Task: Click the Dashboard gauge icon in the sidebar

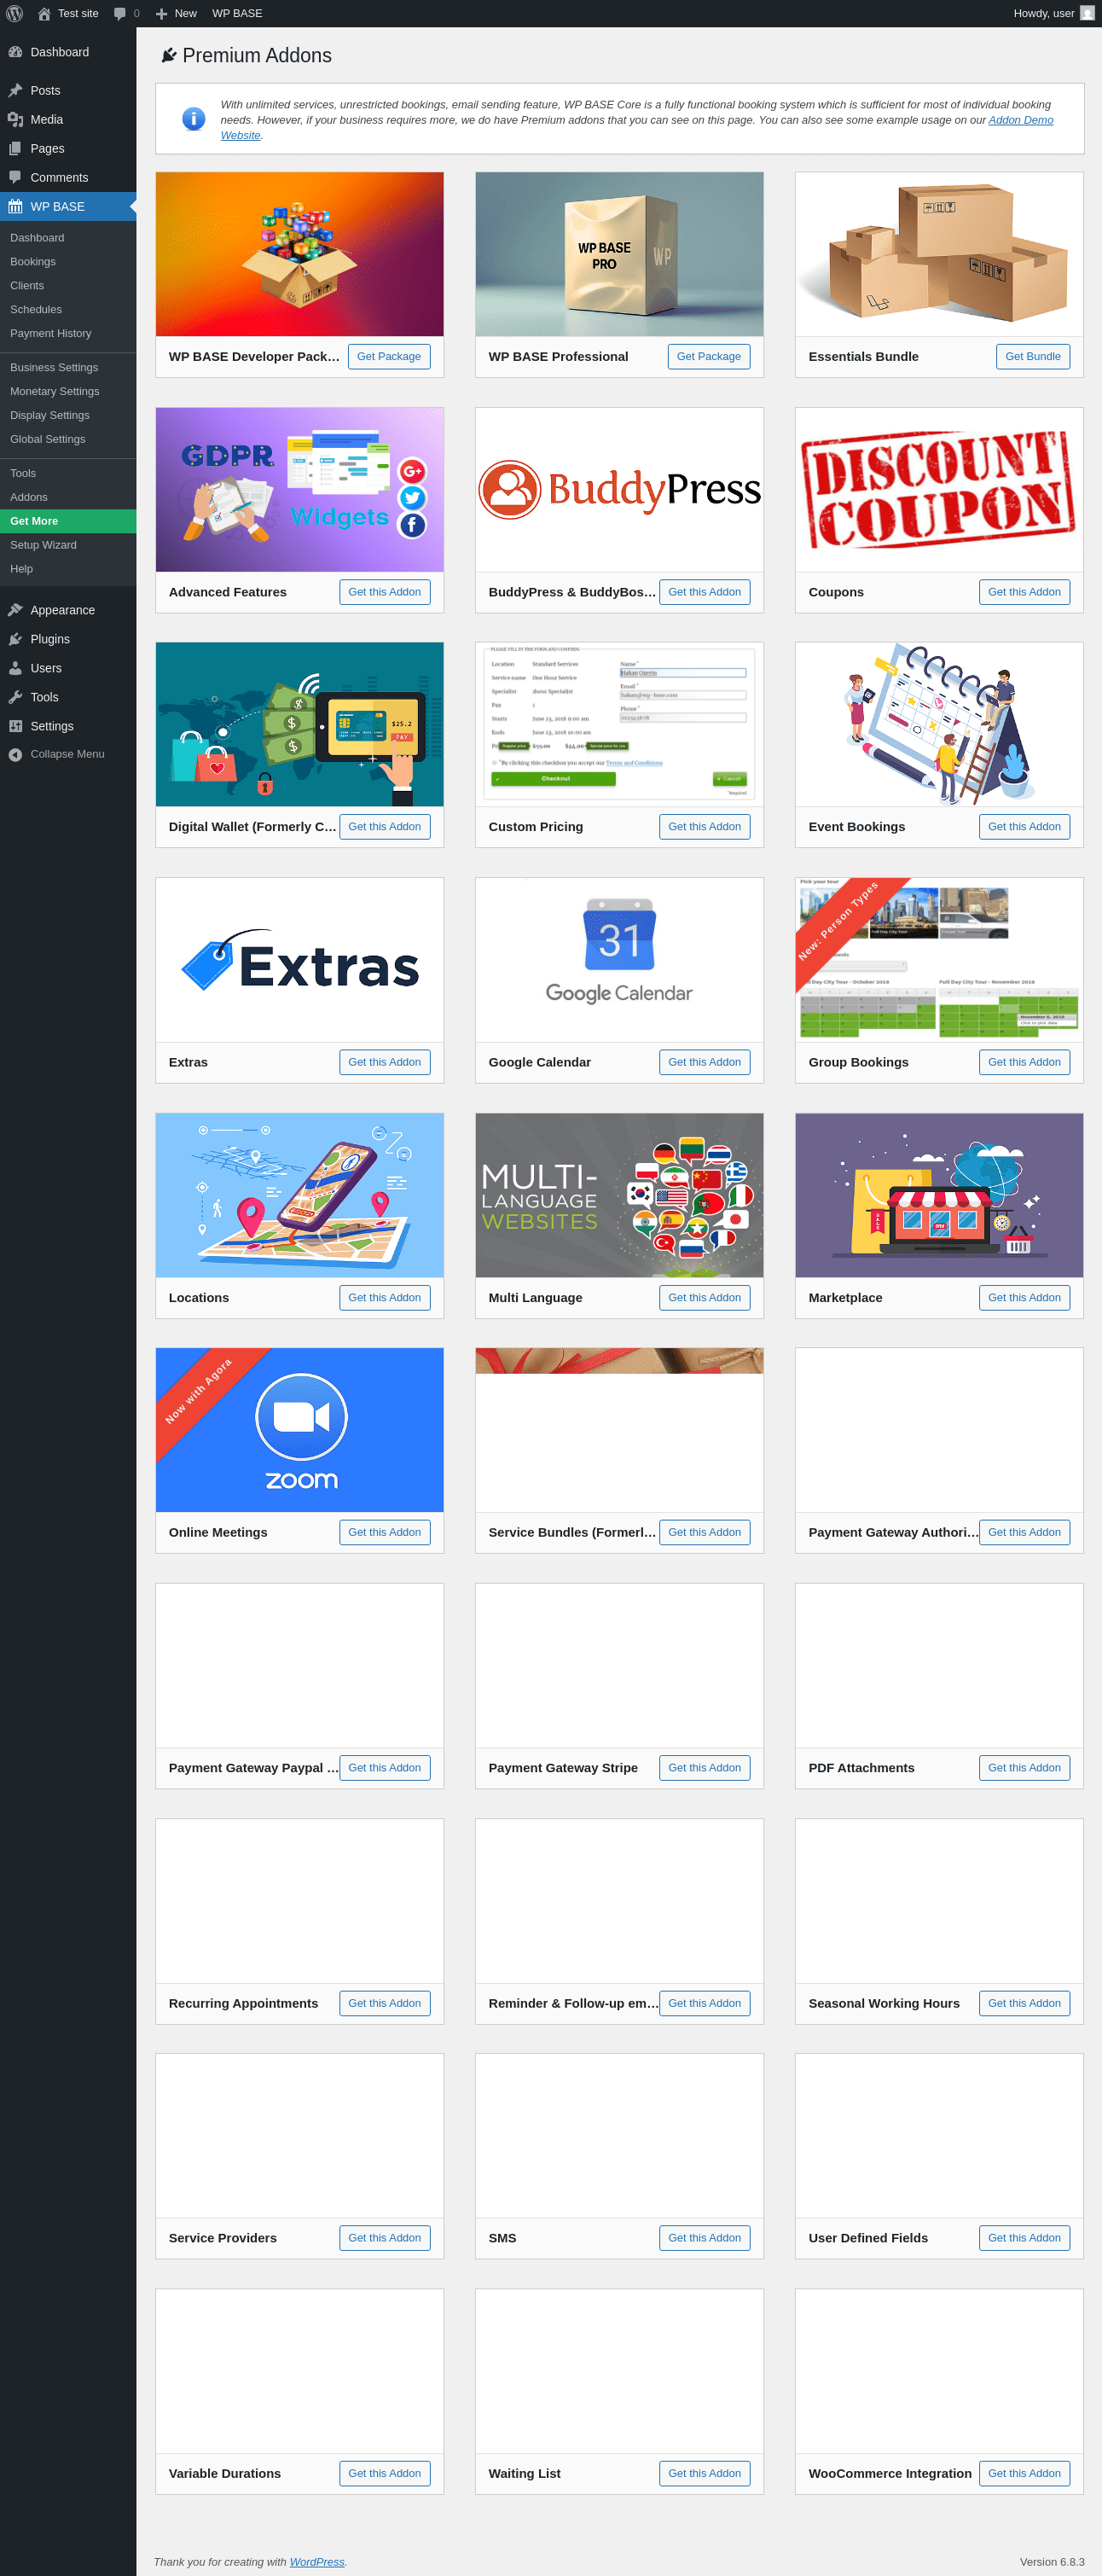Action: (15, 52)
